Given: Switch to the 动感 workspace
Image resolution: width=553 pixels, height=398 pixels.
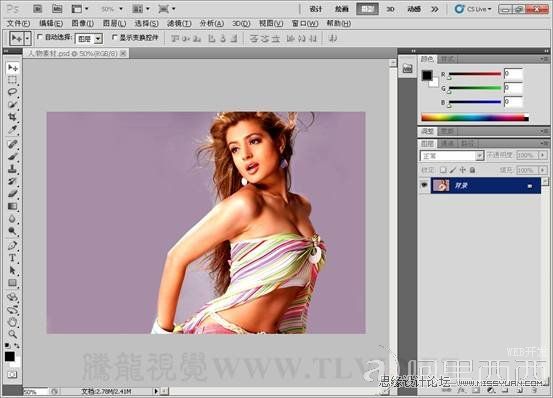Looking at the screenshot, I should (x=414, y=9).
